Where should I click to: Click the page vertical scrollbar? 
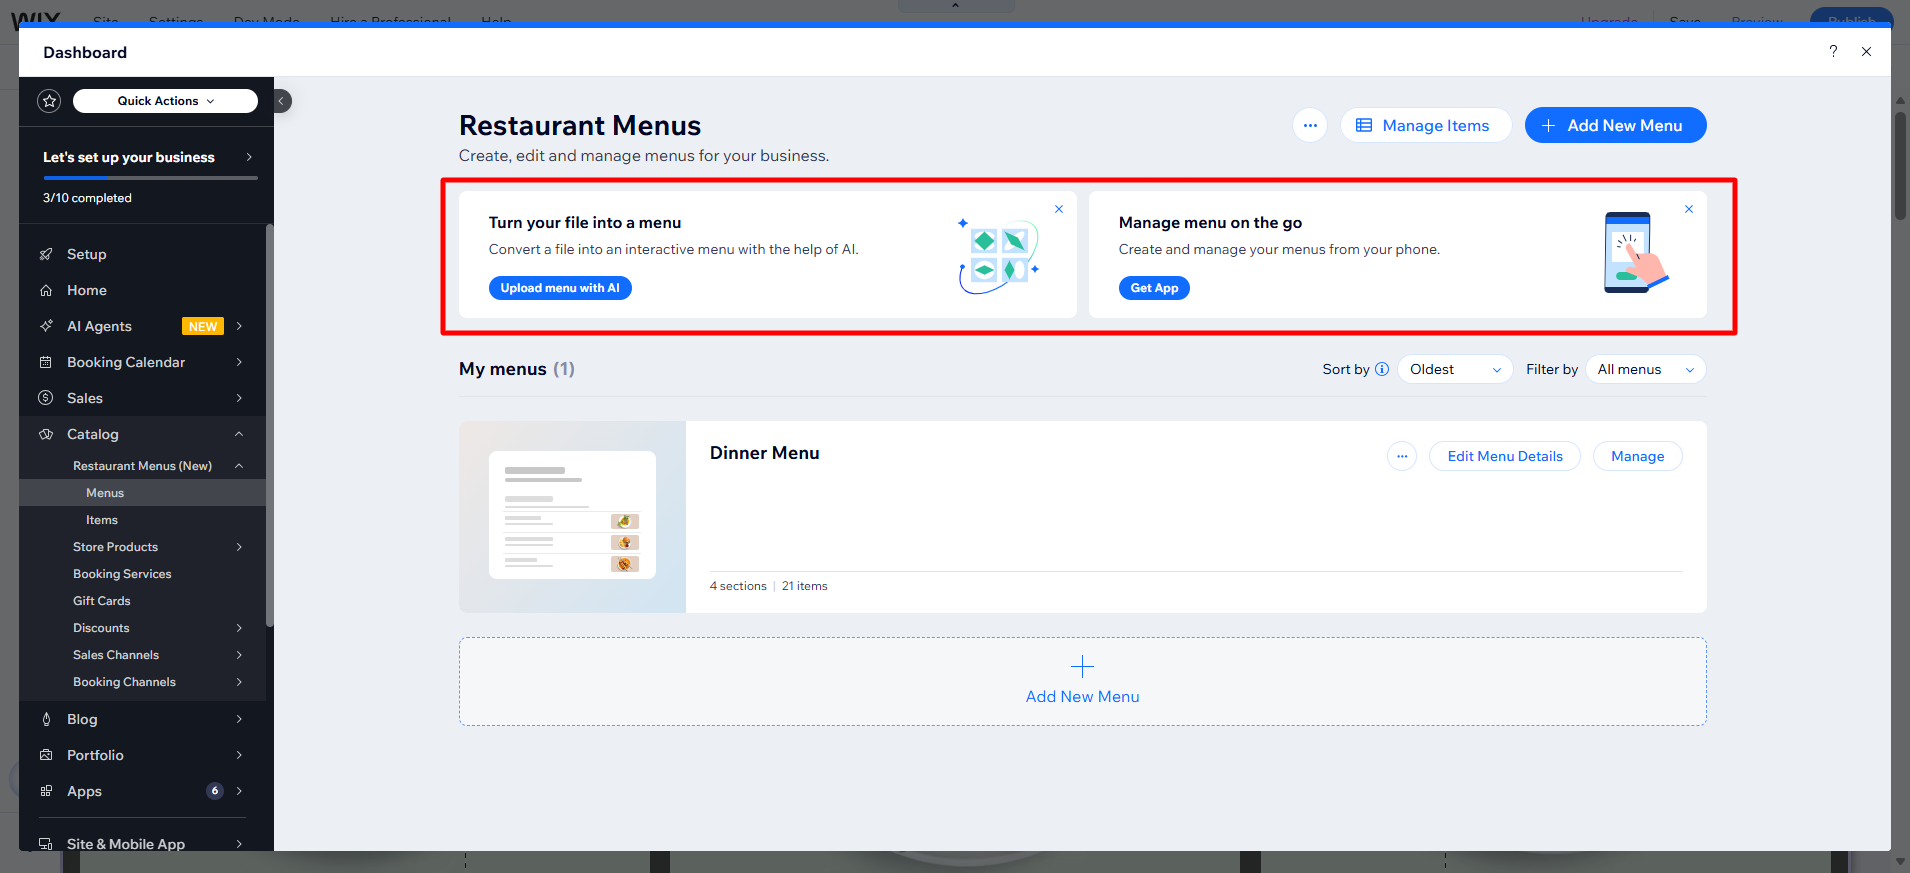1900,165
